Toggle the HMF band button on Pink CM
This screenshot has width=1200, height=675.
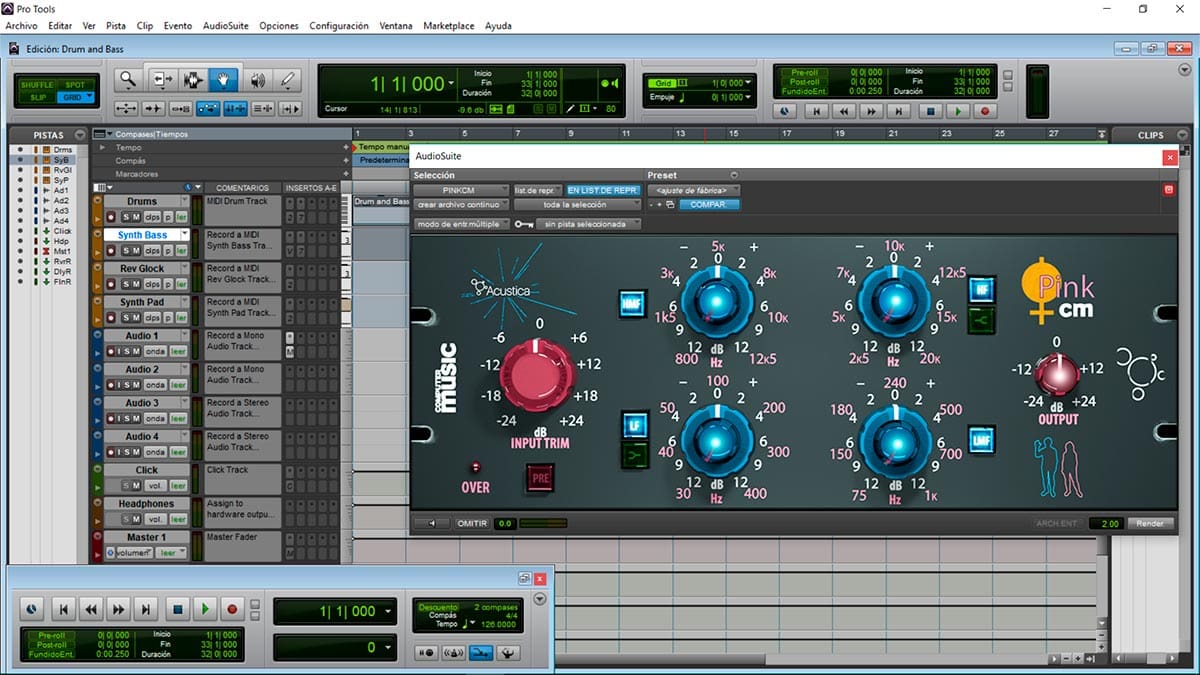coord(631,303)
